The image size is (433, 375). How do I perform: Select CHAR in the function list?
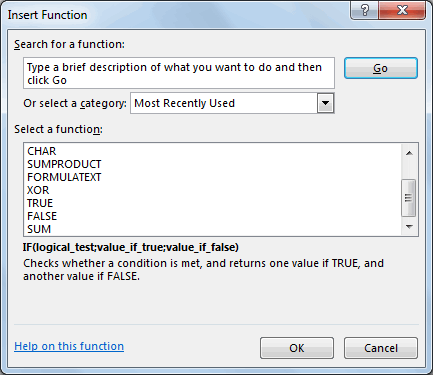42,151
